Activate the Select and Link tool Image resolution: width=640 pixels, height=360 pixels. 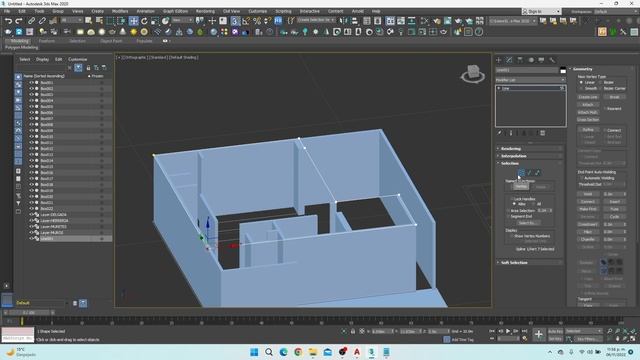coord(31,21)
